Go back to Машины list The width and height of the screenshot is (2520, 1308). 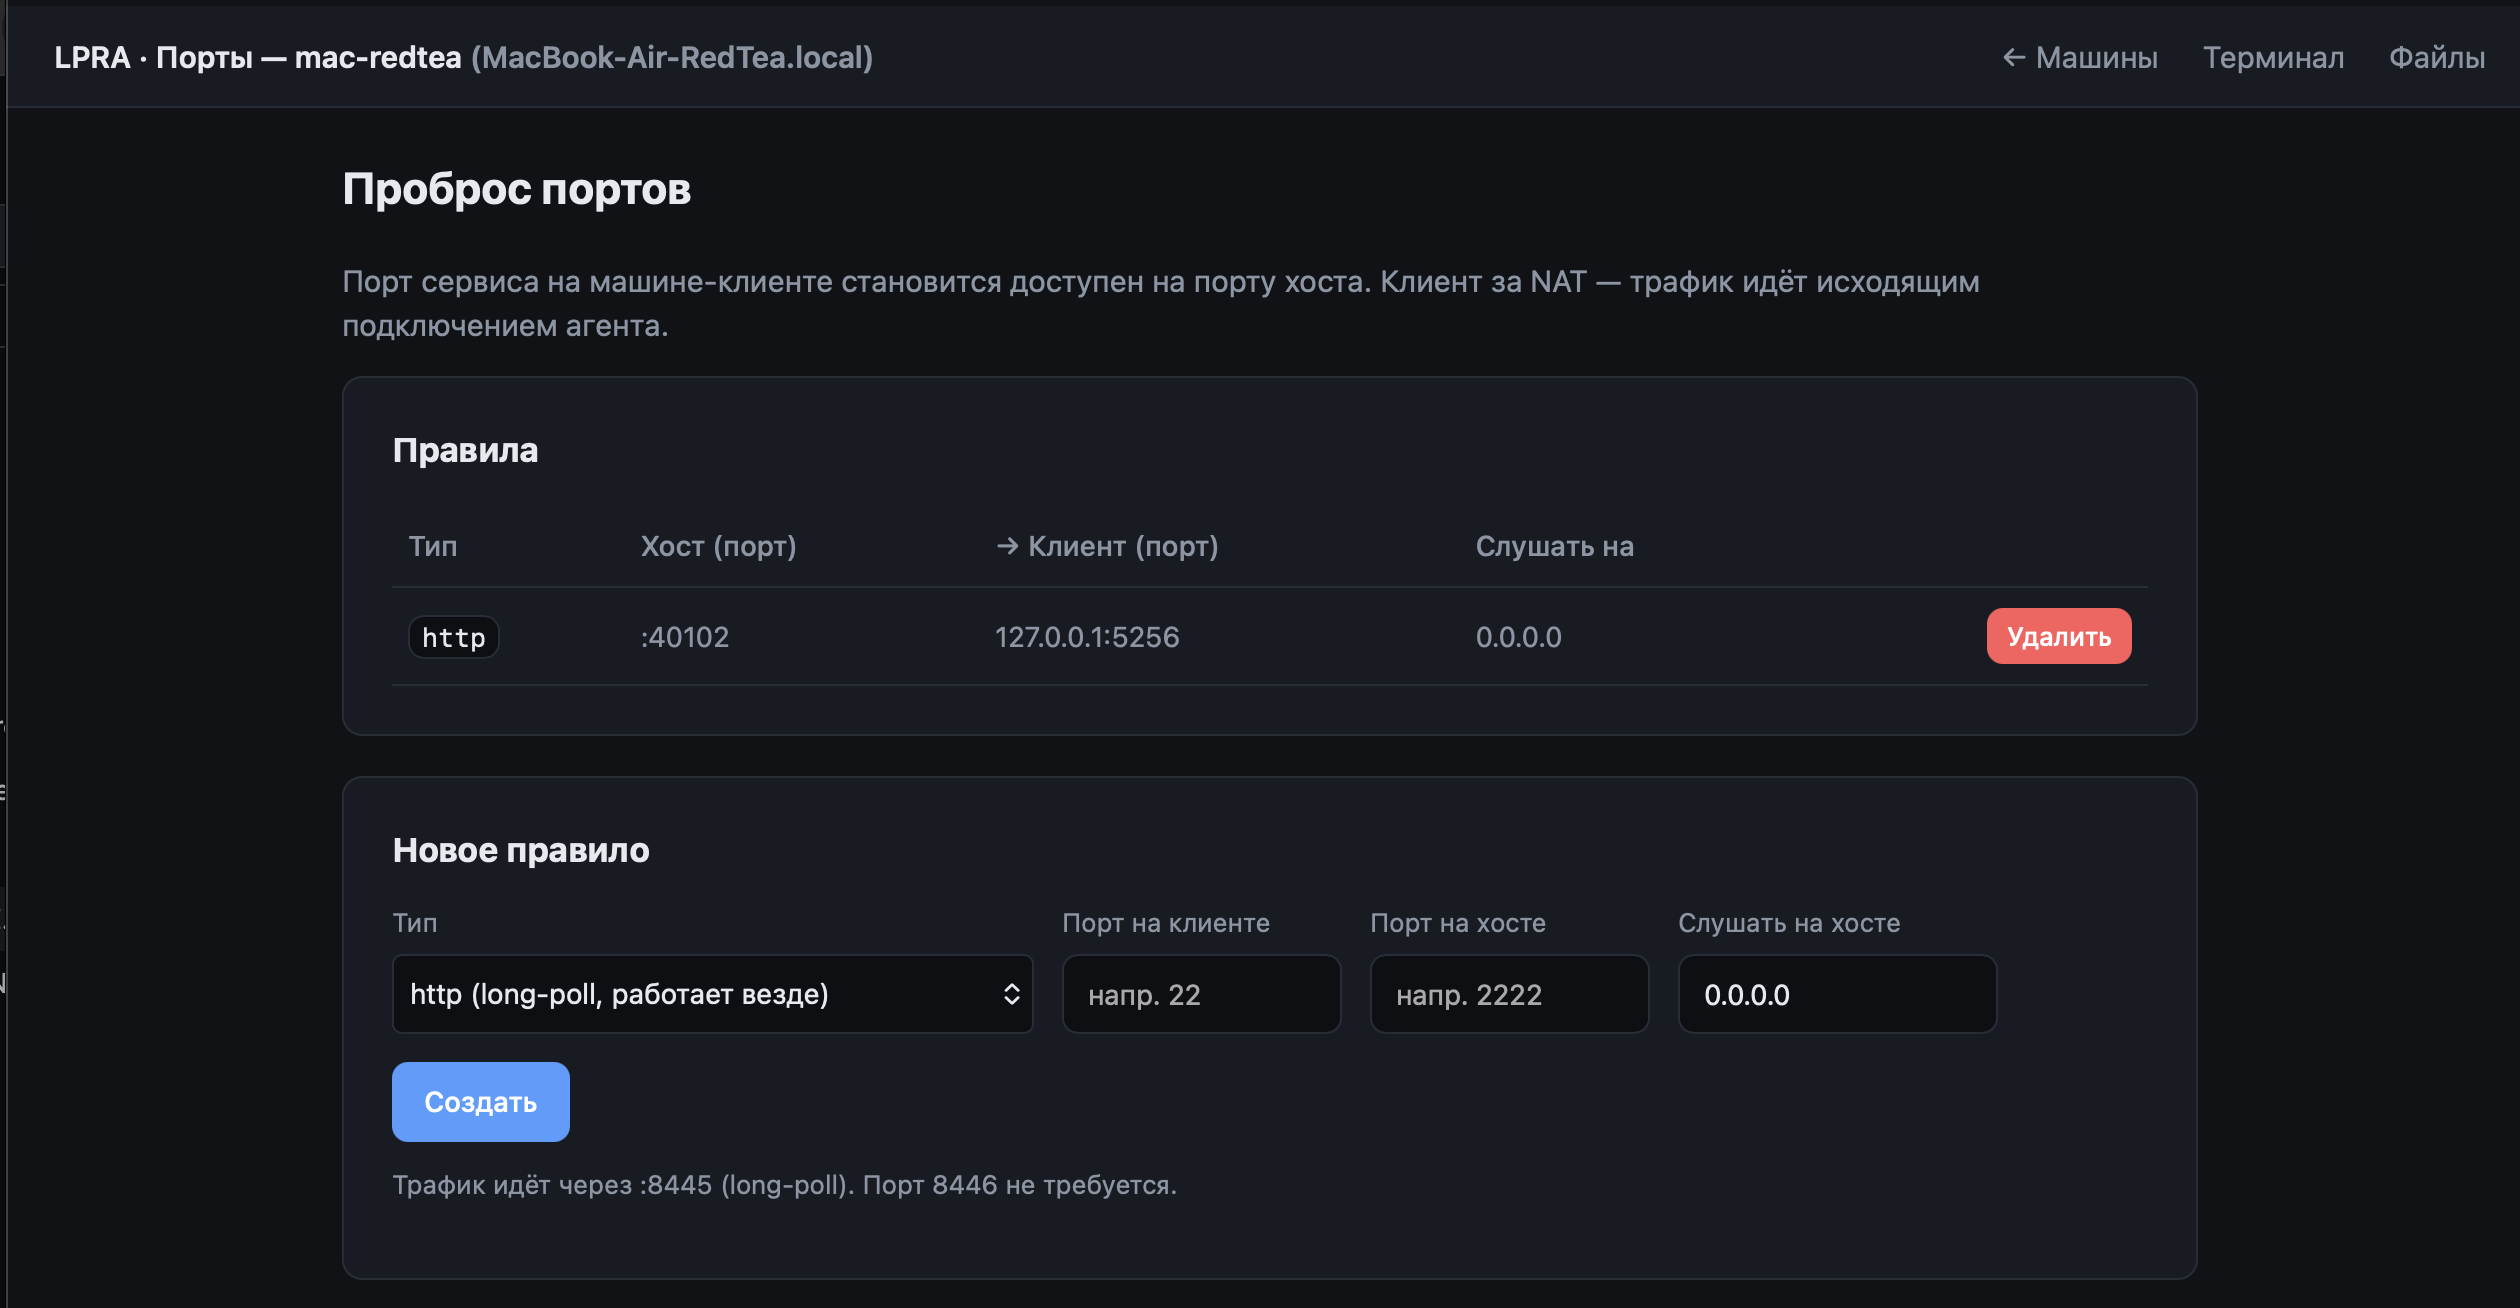tap(2080, 58)
